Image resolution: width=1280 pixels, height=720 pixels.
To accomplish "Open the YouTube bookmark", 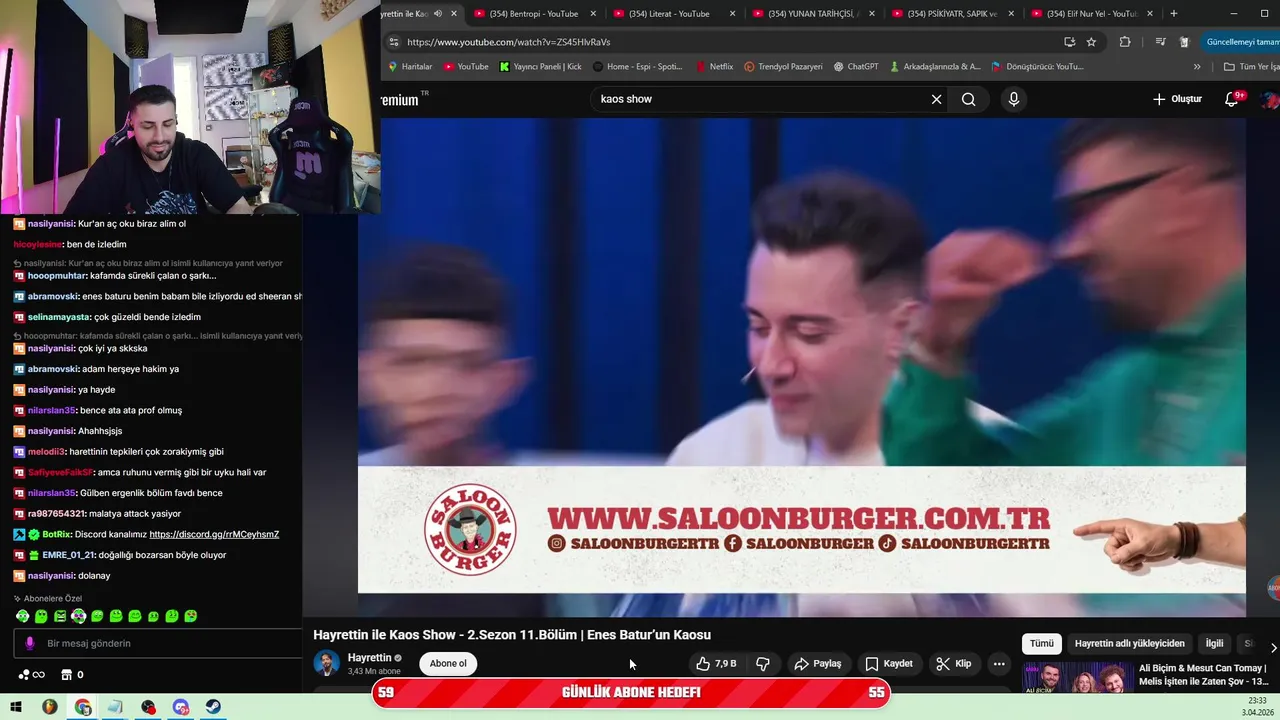I will tap(466, 67).
